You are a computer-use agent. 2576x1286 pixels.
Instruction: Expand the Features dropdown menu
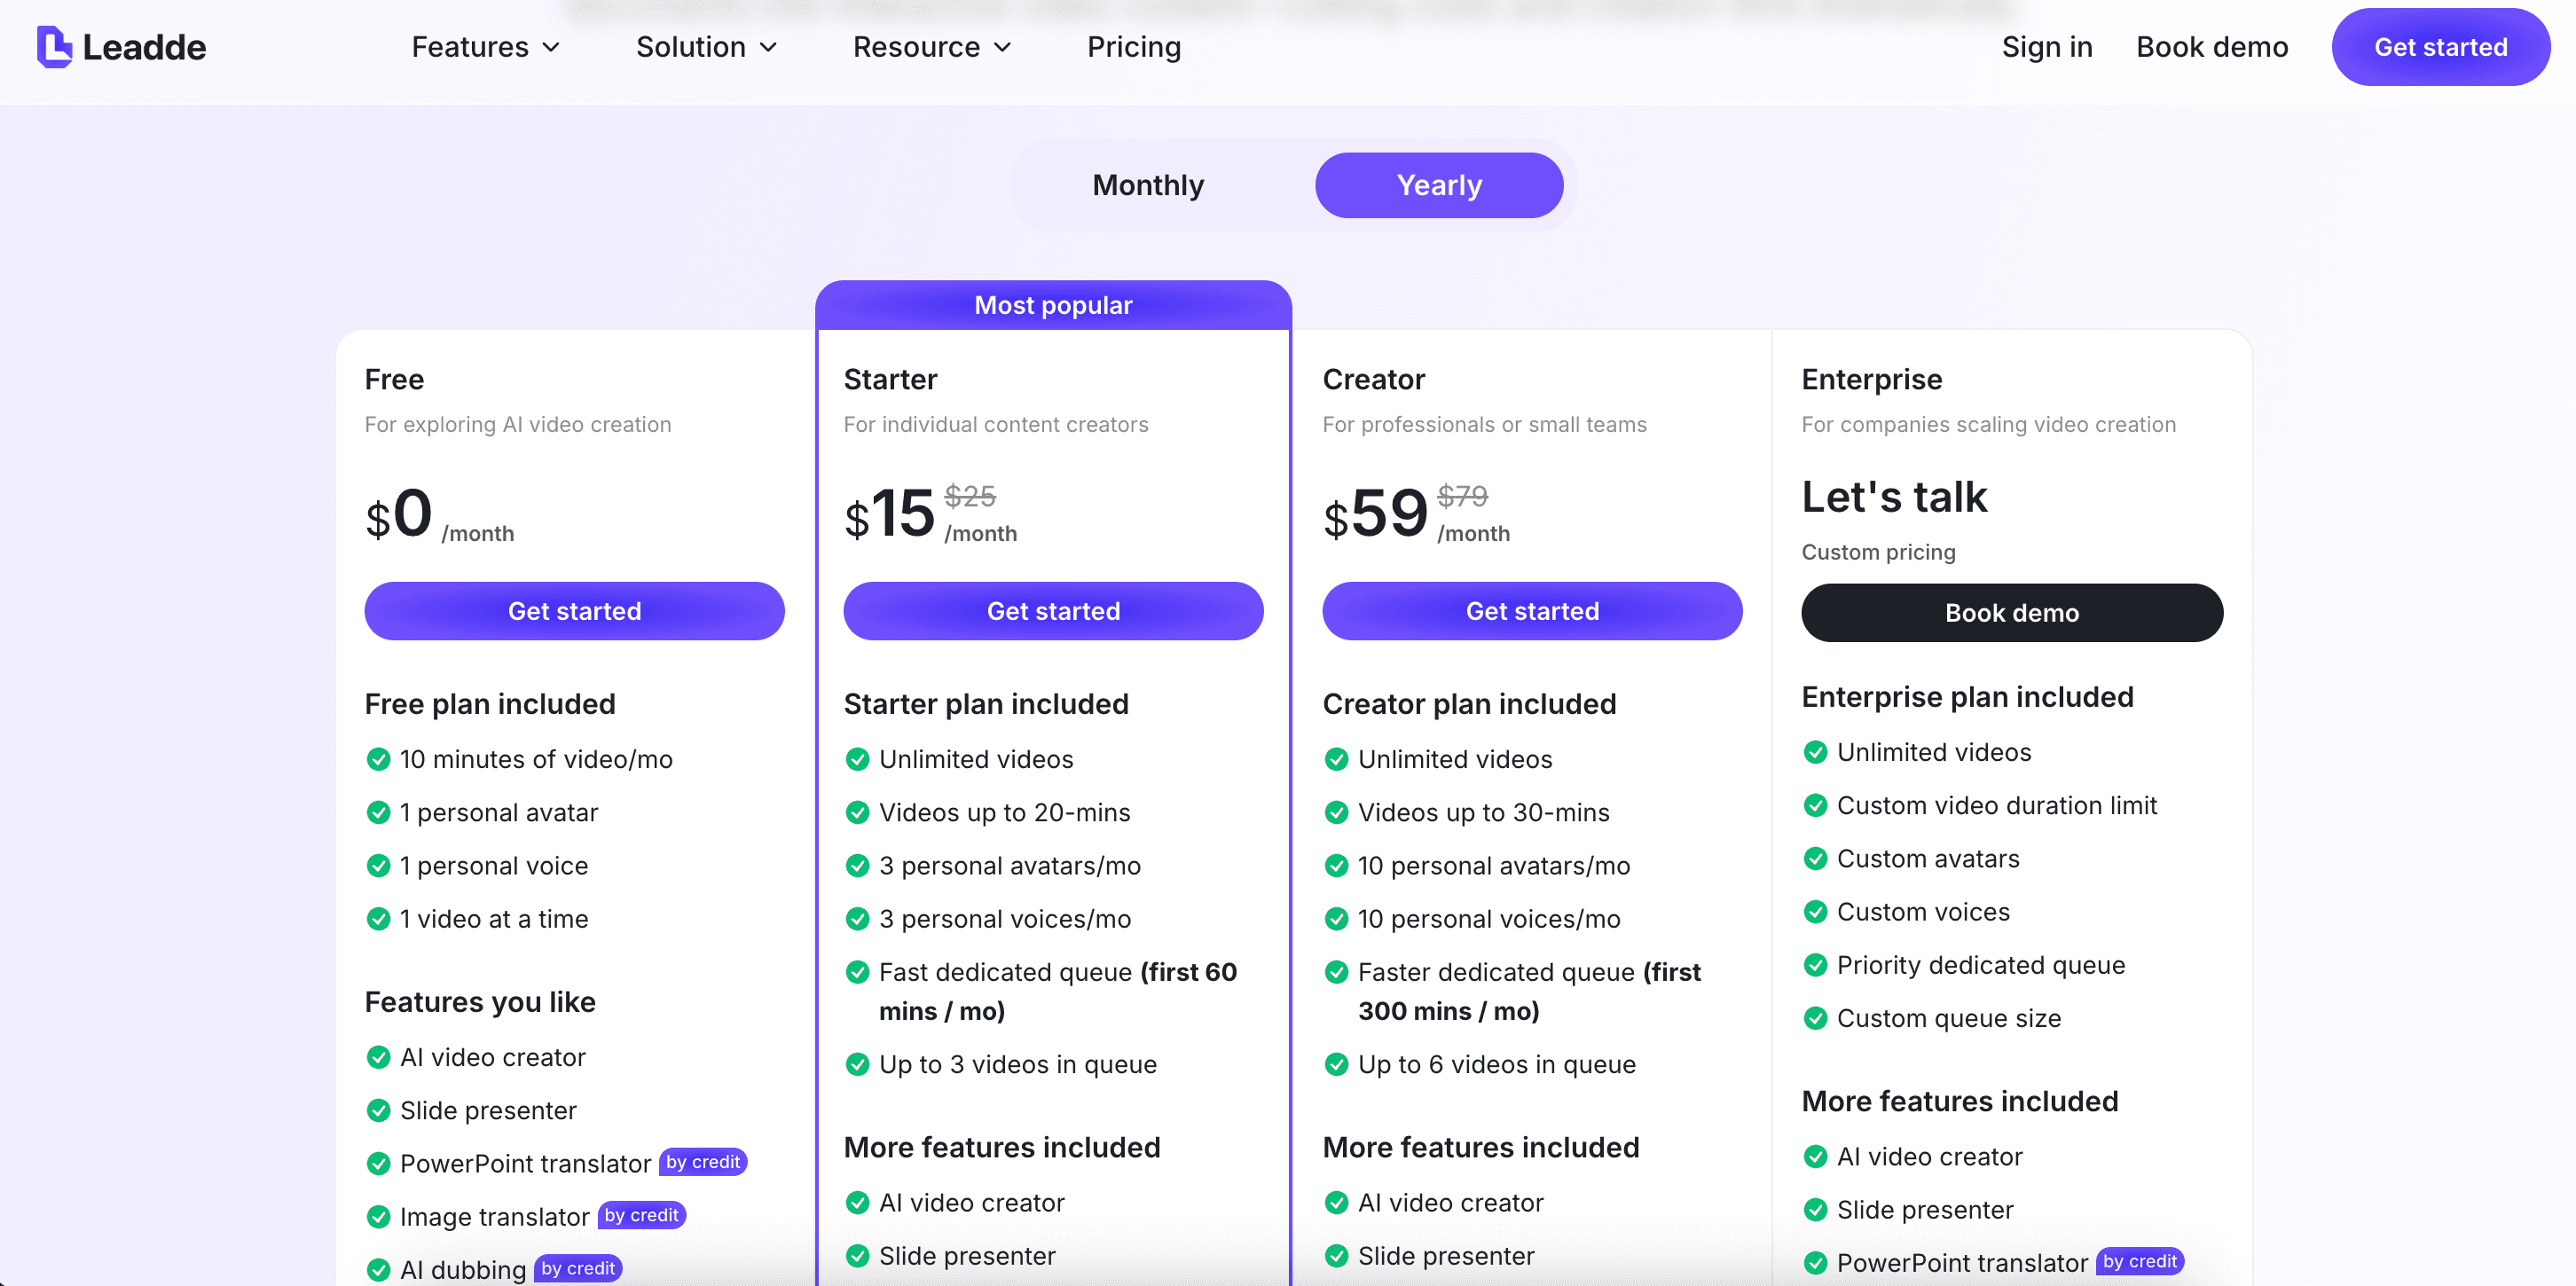pos(485,47)
